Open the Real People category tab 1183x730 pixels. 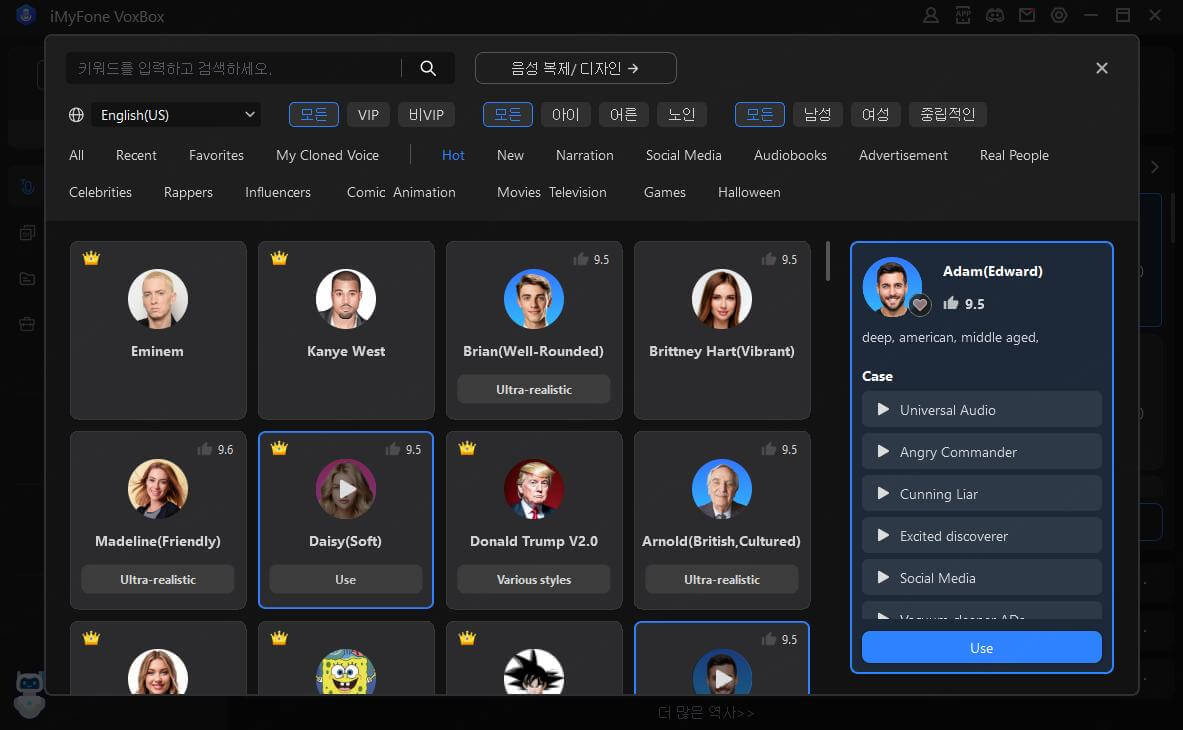point(1014,155)
